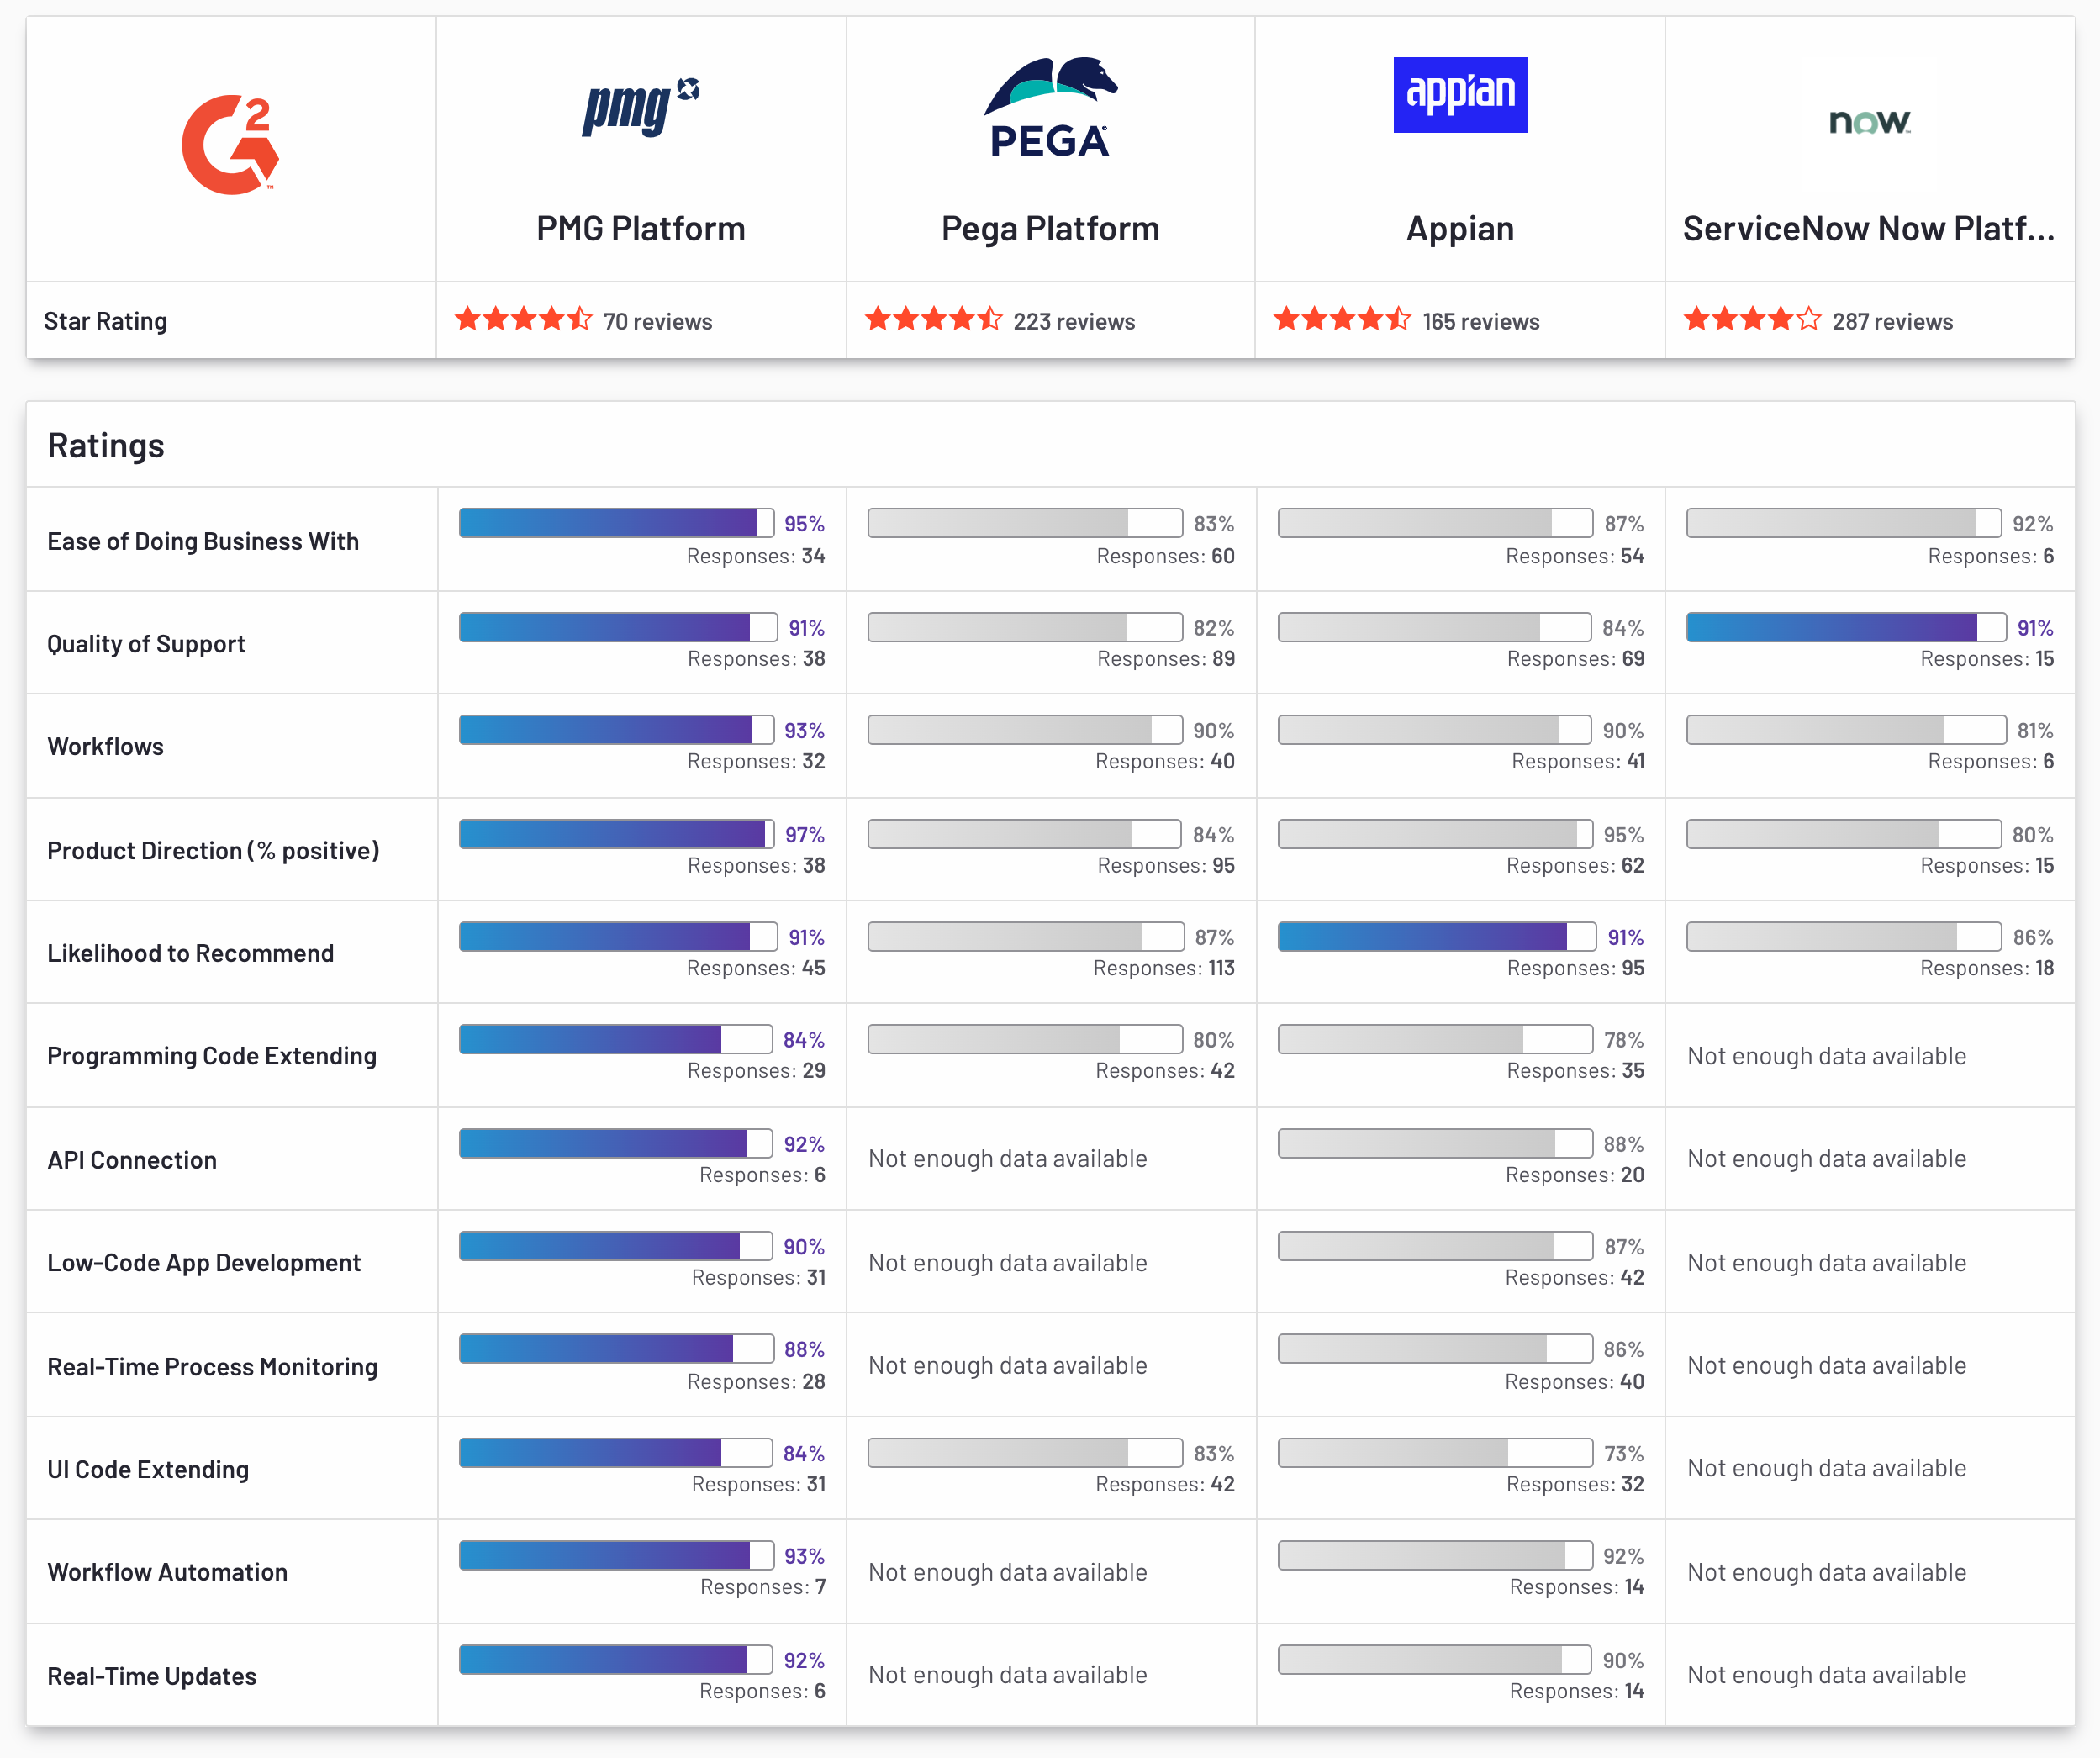
Task: Click PMG Workflows 93% value
Action: tap(804, 731)
